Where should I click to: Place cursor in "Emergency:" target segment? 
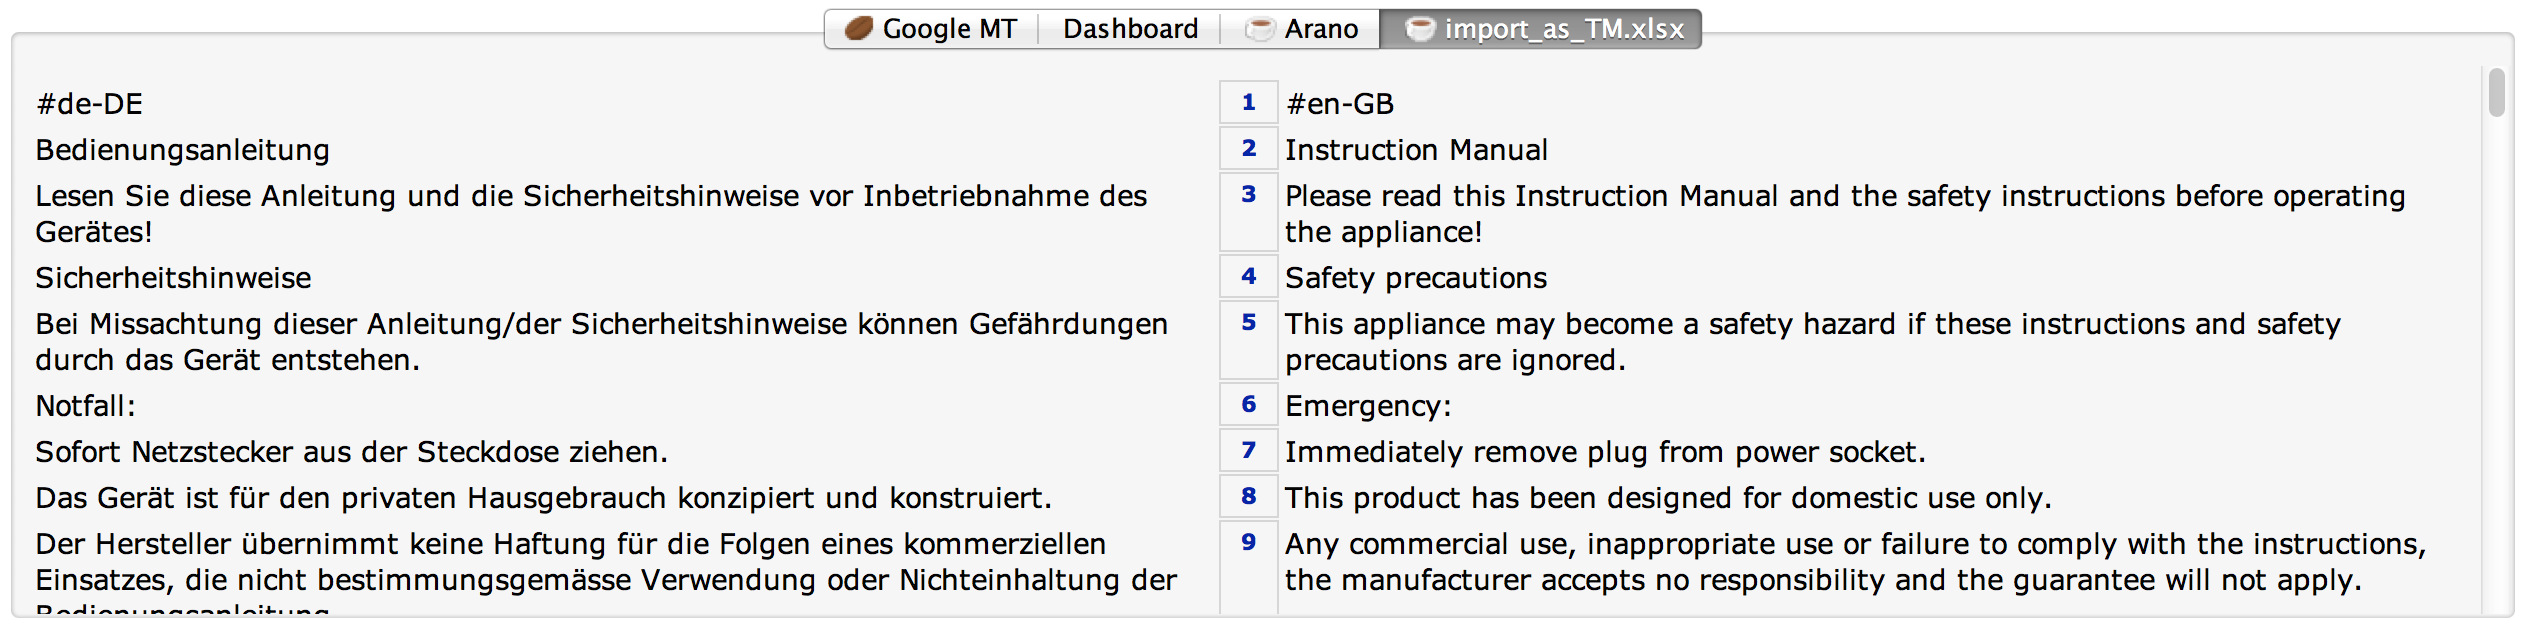1368,406
